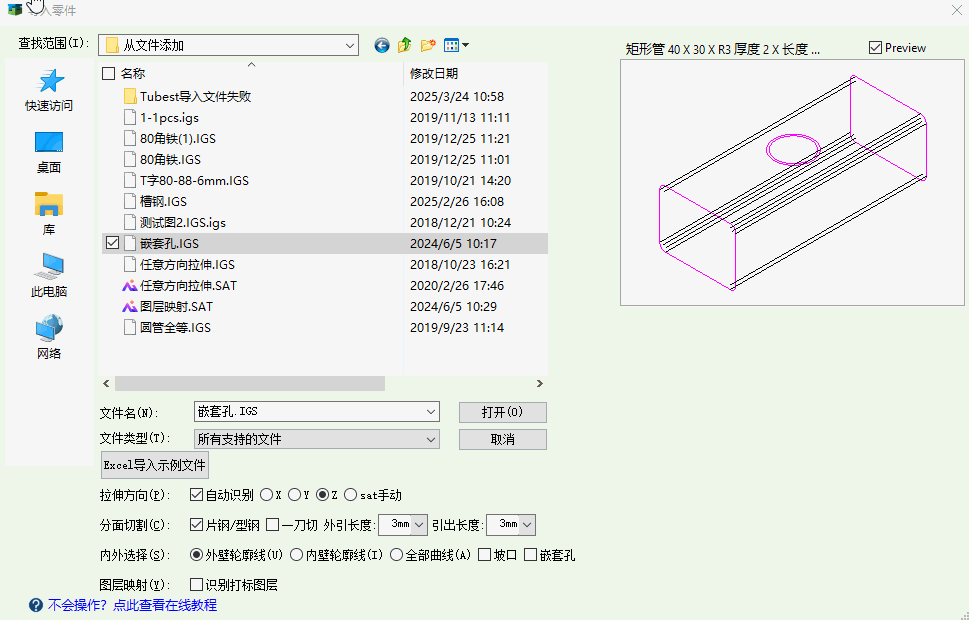
Task: Open the 文件类型 dropdown
Action: (x=431, y=439)
